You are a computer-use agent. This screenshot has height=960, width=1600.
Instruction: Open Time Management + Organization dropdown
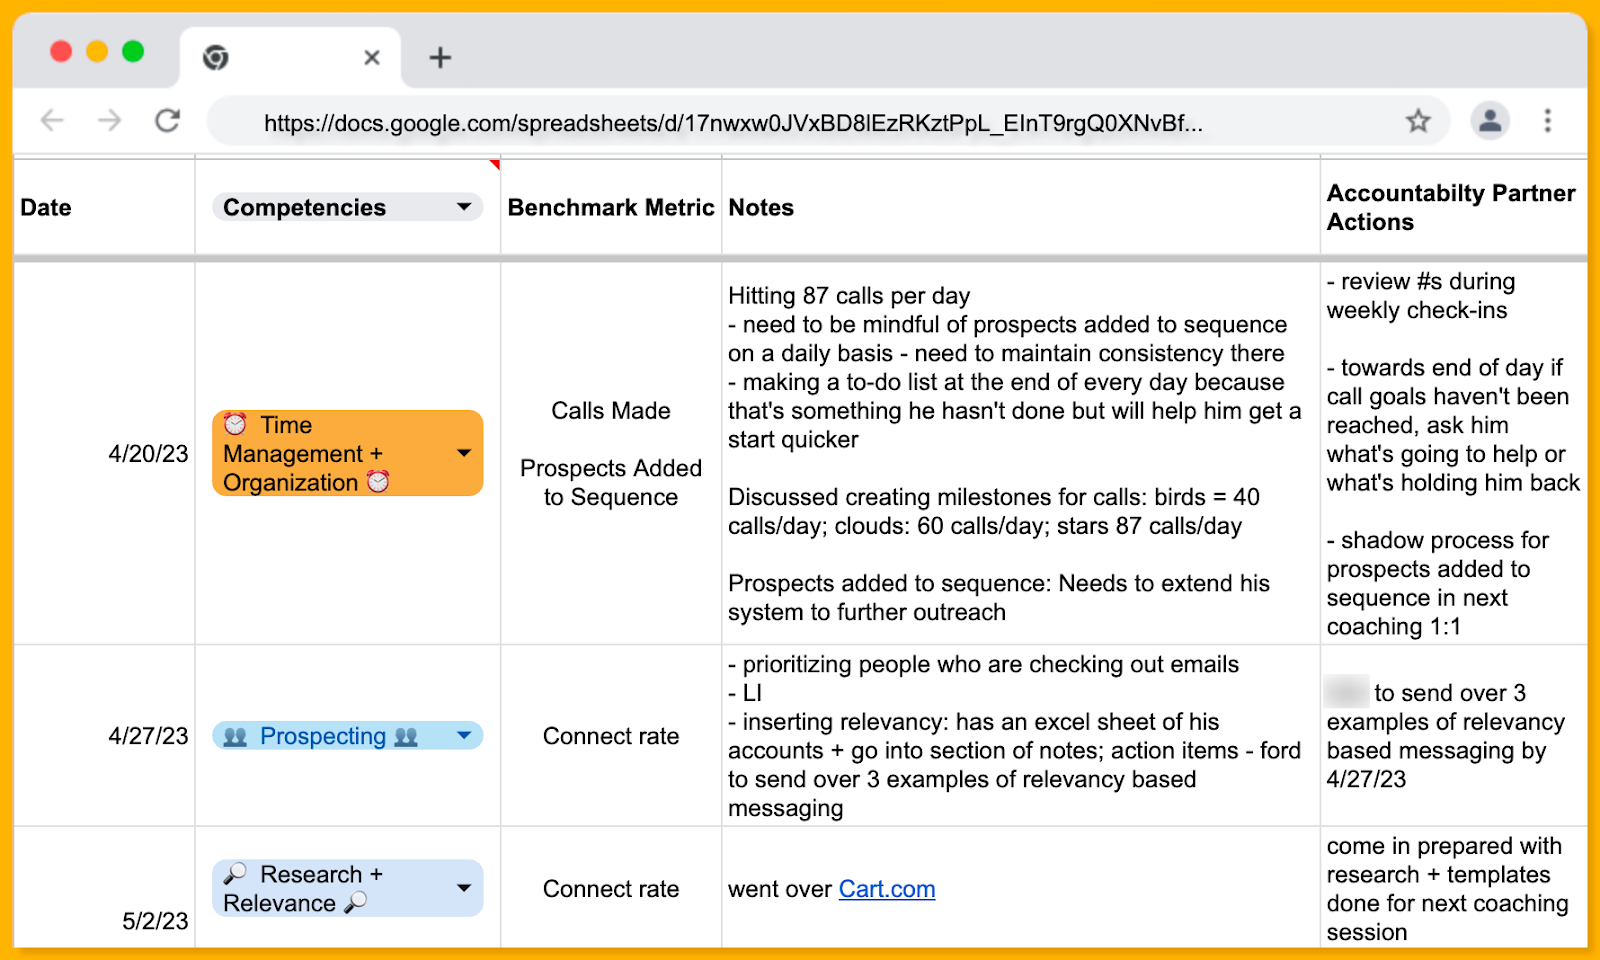[x=464, y=453]
